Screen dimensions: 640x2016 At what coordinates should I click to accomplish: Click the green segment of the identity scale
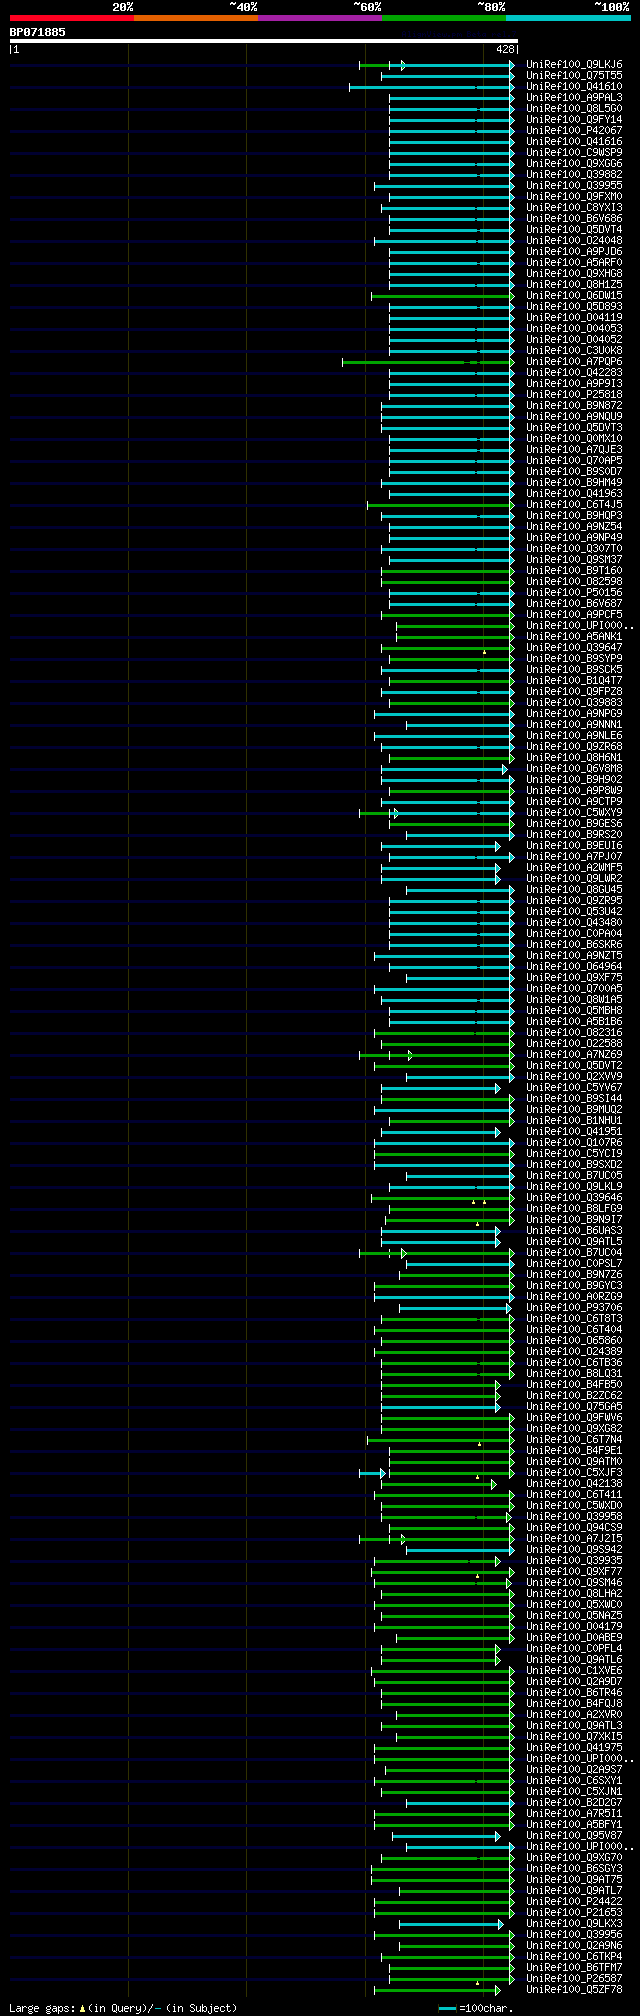click(x=443, y=18)
